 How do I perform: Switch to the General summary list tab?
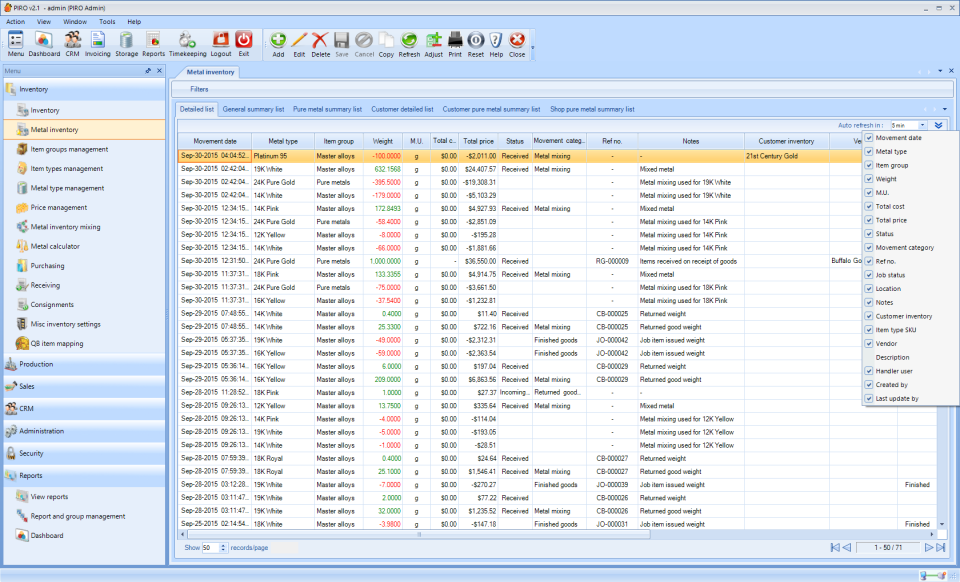[x=253, y=109]
